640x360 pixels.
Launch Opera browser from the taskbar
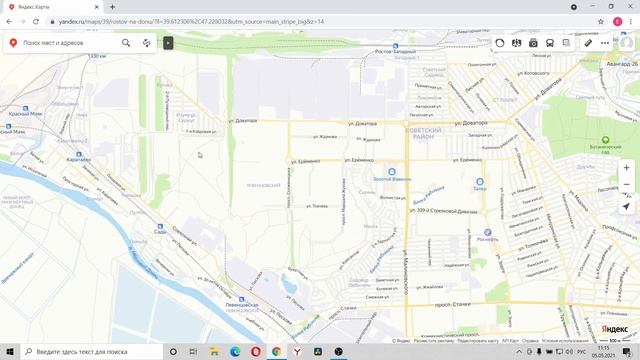[256, 351]
